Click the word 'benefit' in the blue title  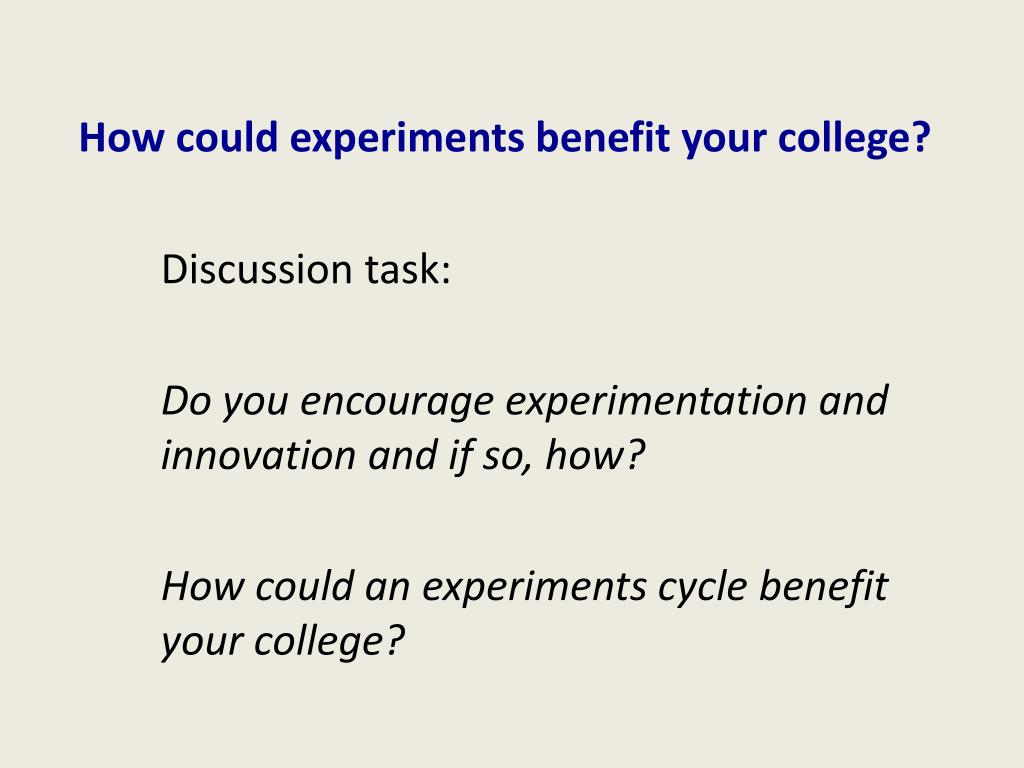click(x=603, y=137)
